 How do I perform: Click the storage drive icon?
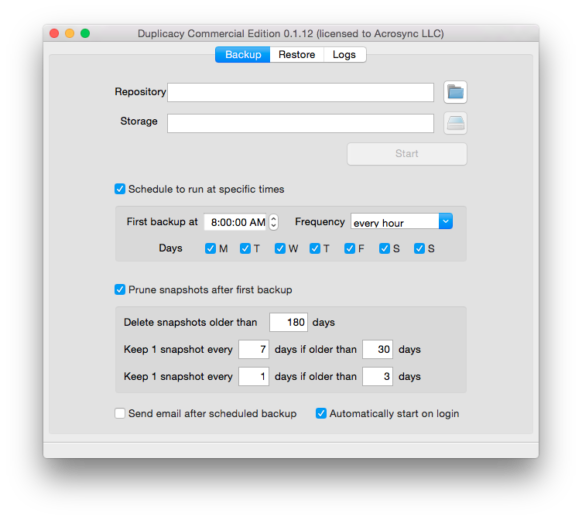(x=455, y=123)
